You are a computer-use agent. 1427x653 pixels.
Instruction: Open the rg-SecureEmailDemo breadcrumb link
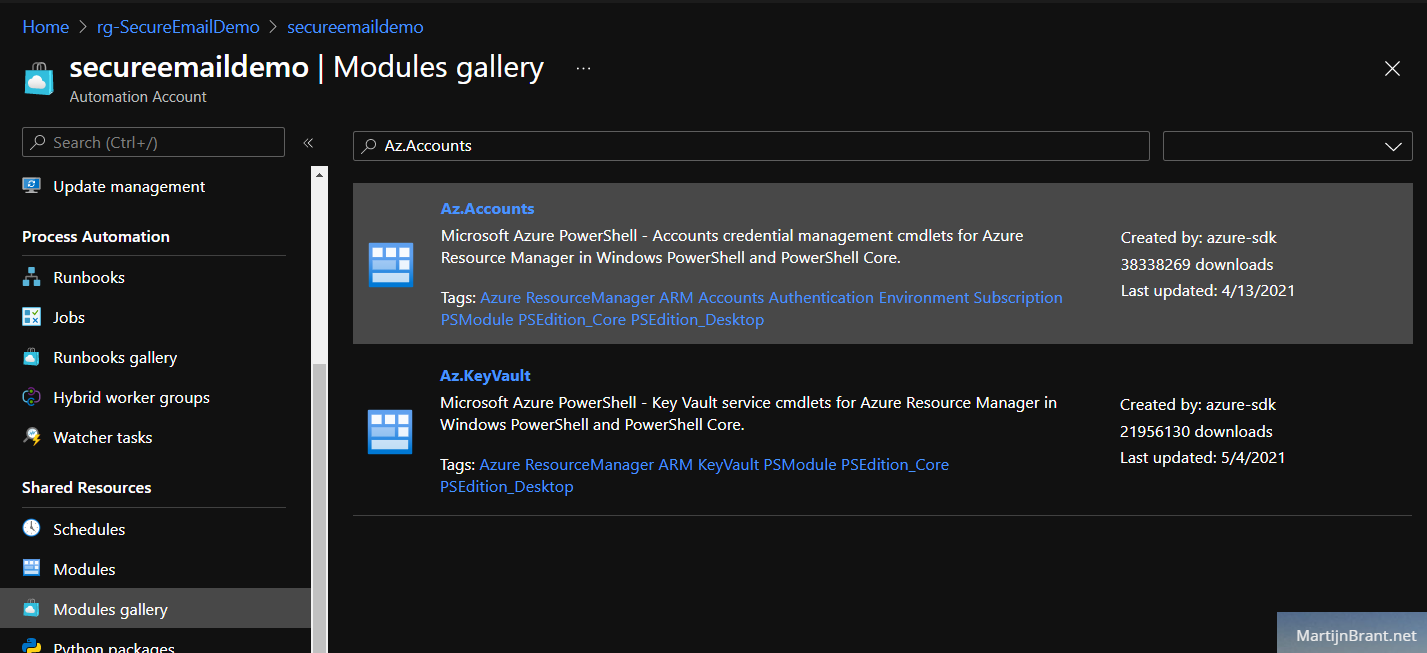(x=178, y=27)
